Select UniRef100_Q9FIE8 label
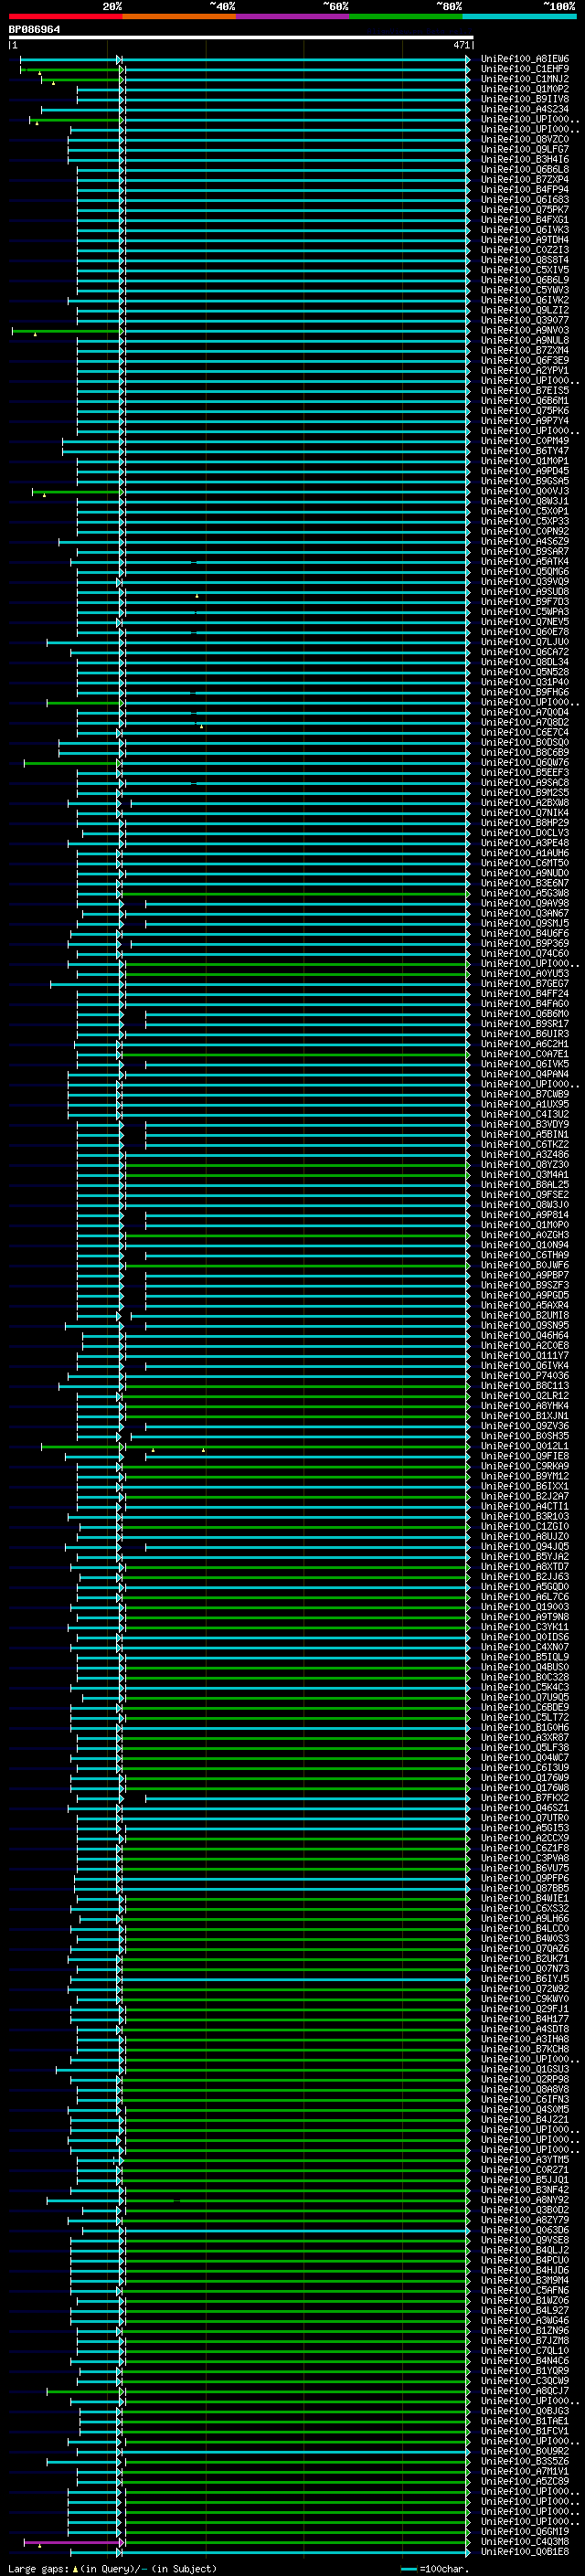This screenshot has height=2576, width=585. tap(525, 1456)
